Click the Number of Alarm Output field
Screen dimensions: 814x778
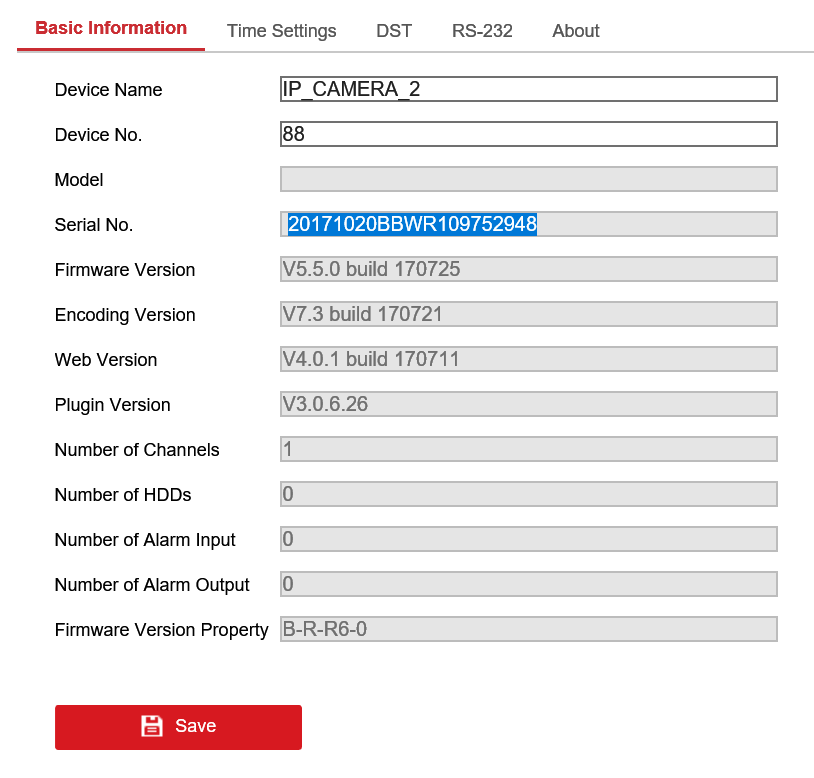tap(528, 584)
